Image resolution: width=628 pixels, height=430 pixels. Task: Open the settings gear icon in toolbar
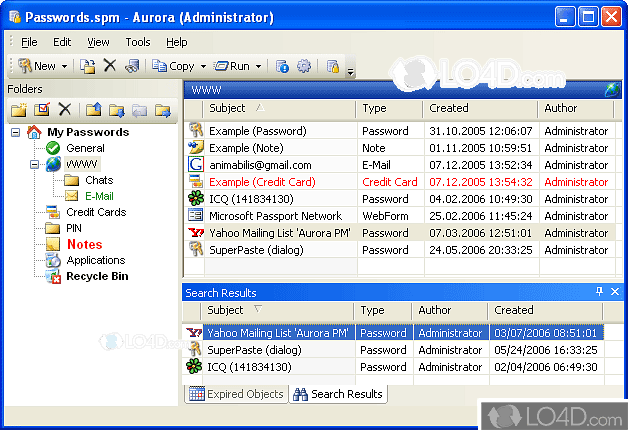304,66
